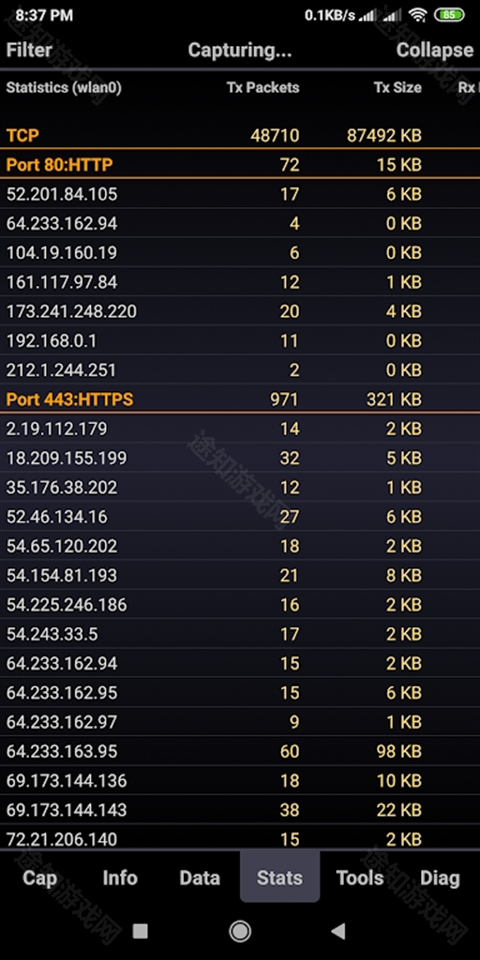
Task: Switch to the Cap tab
Action: pos(40,877)
